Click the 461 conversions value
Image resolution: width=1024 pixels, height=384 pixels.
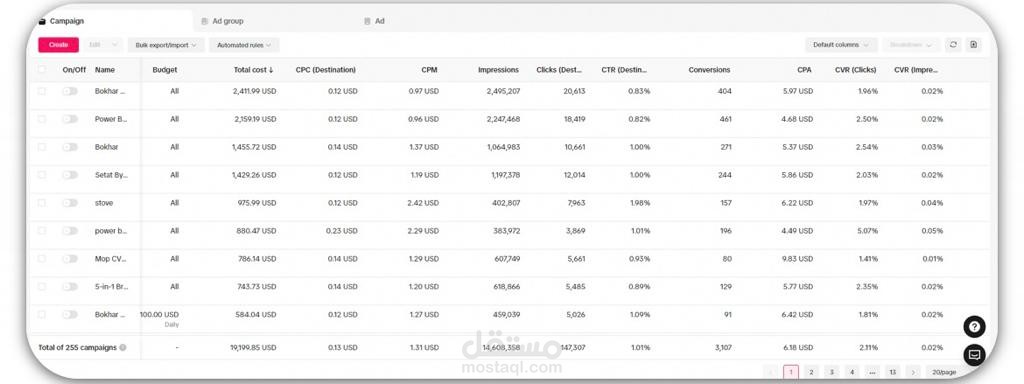coord(725,120)
